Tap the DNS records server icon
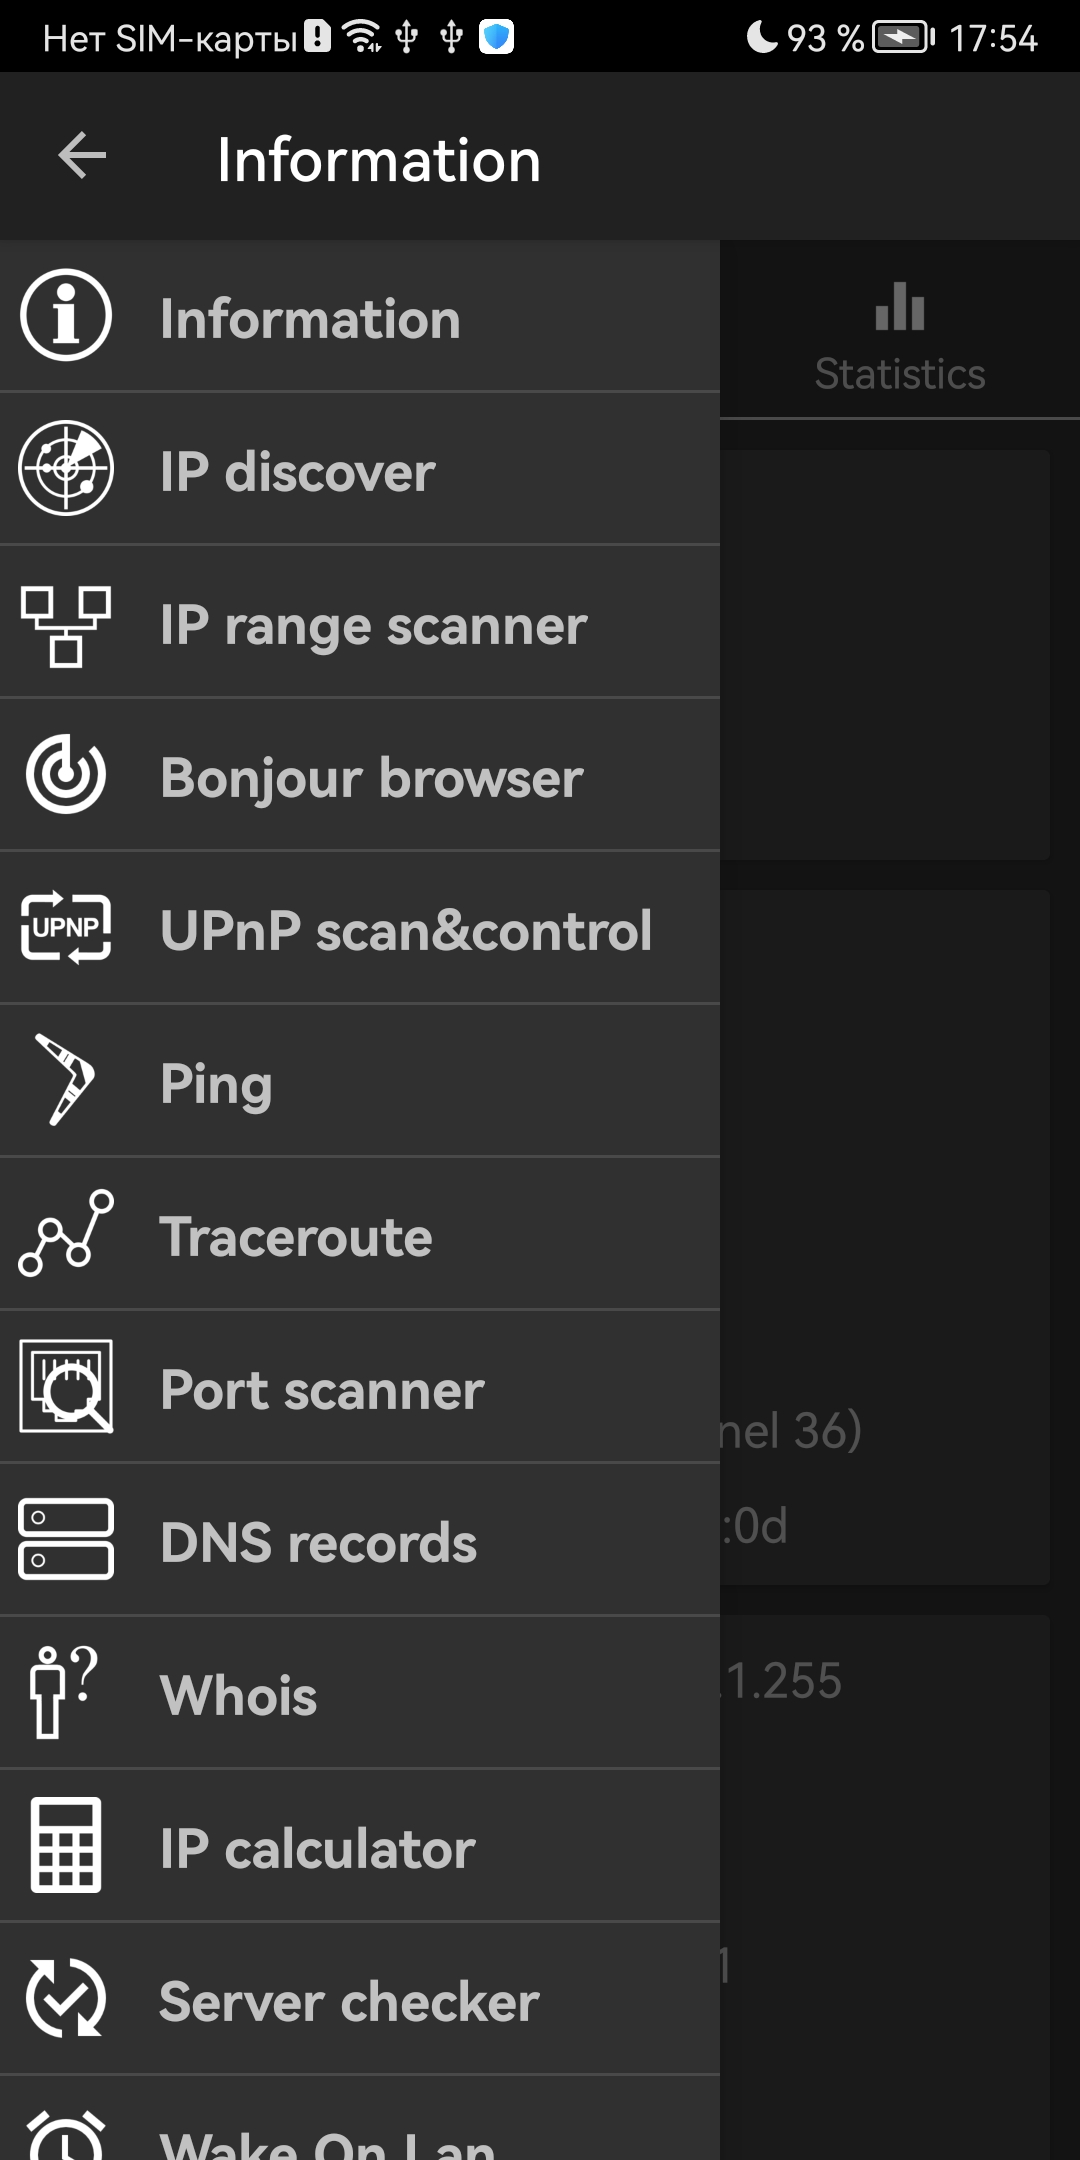1080x2160 pixels. coord(66,1539)
